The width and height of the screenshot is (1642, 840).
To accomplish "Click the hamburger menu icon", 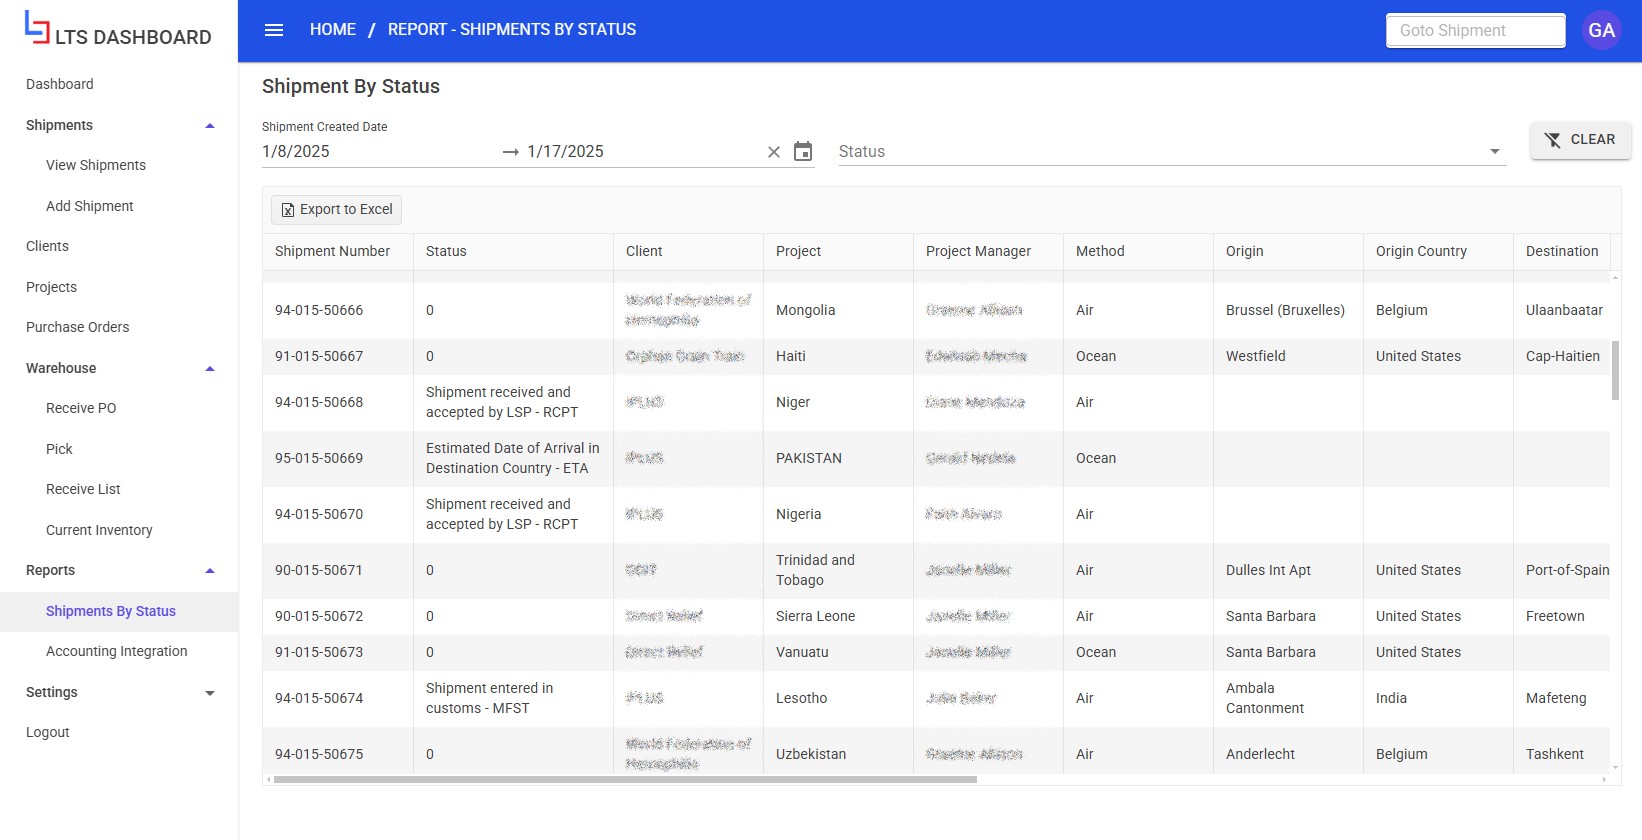I will point(274,30).
